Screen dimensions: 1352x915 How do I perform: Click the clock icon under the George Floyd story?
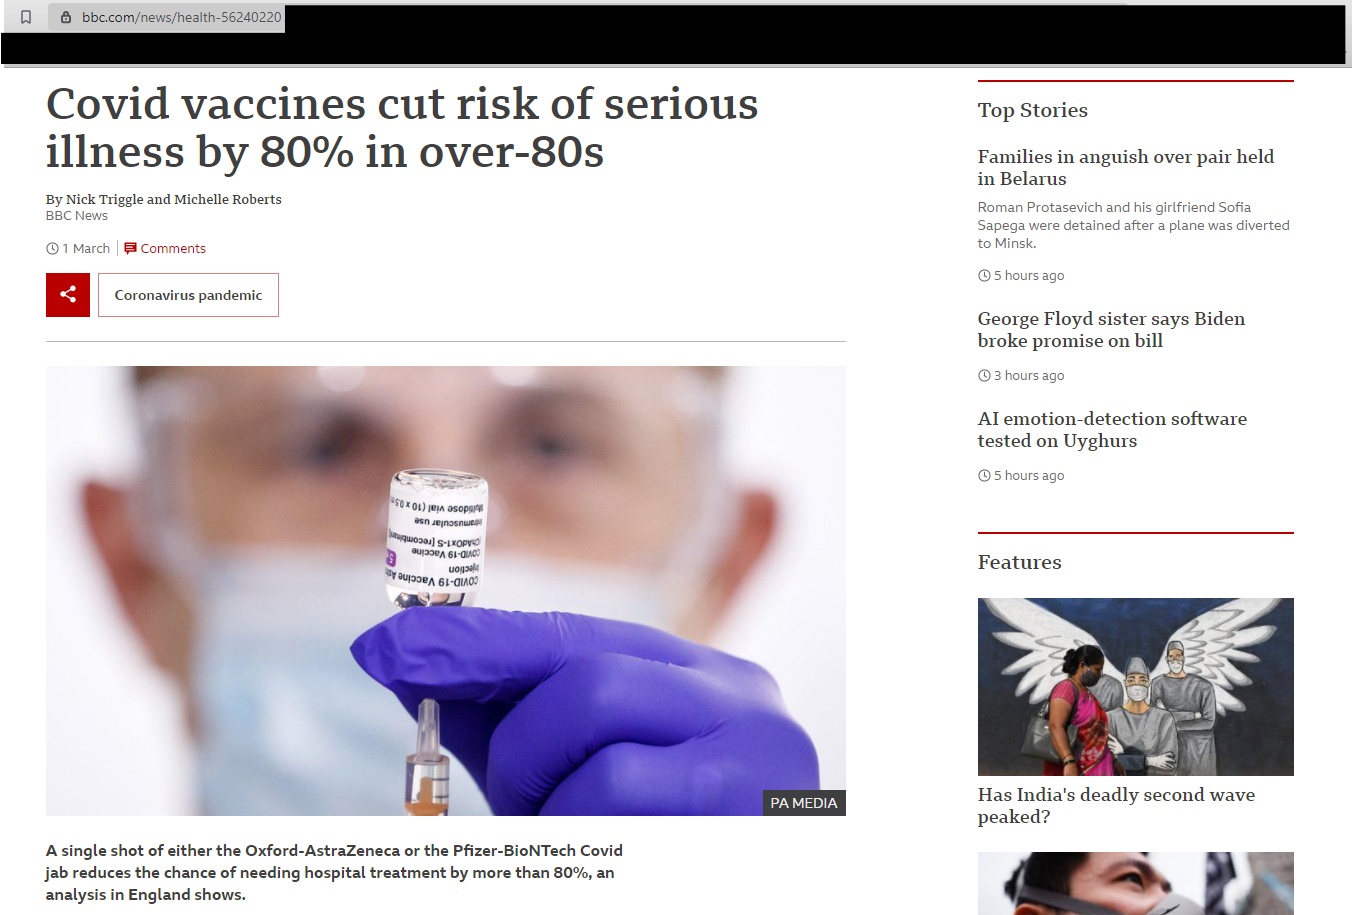984,375
